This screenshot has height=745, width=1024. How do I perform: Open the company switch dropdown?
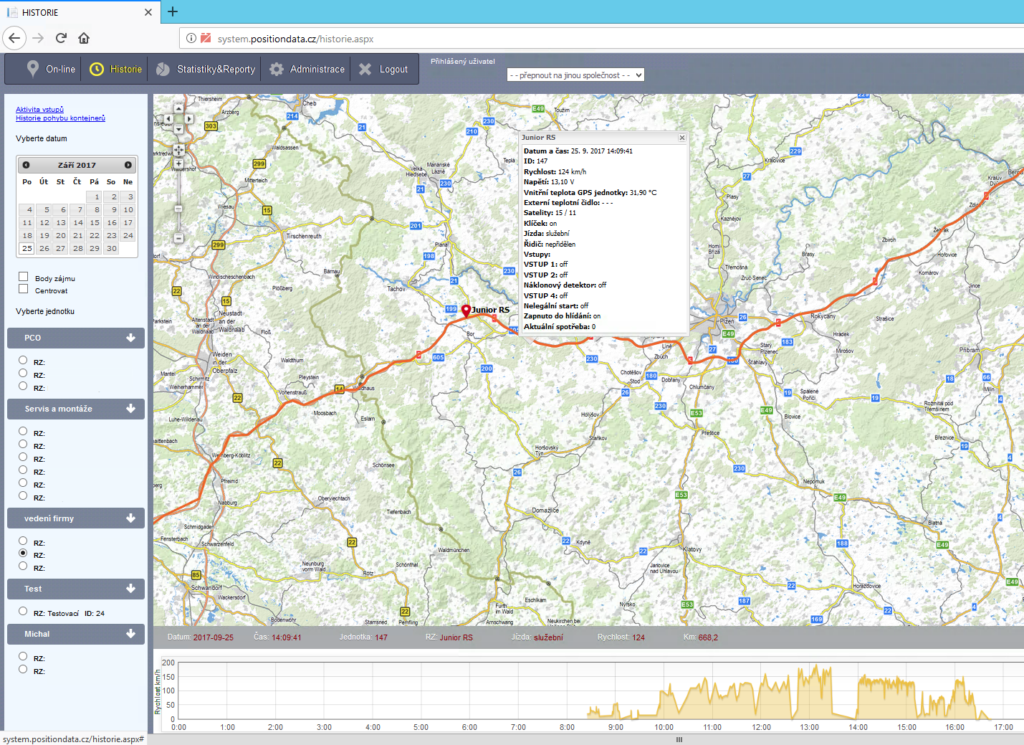coord(575,75)
